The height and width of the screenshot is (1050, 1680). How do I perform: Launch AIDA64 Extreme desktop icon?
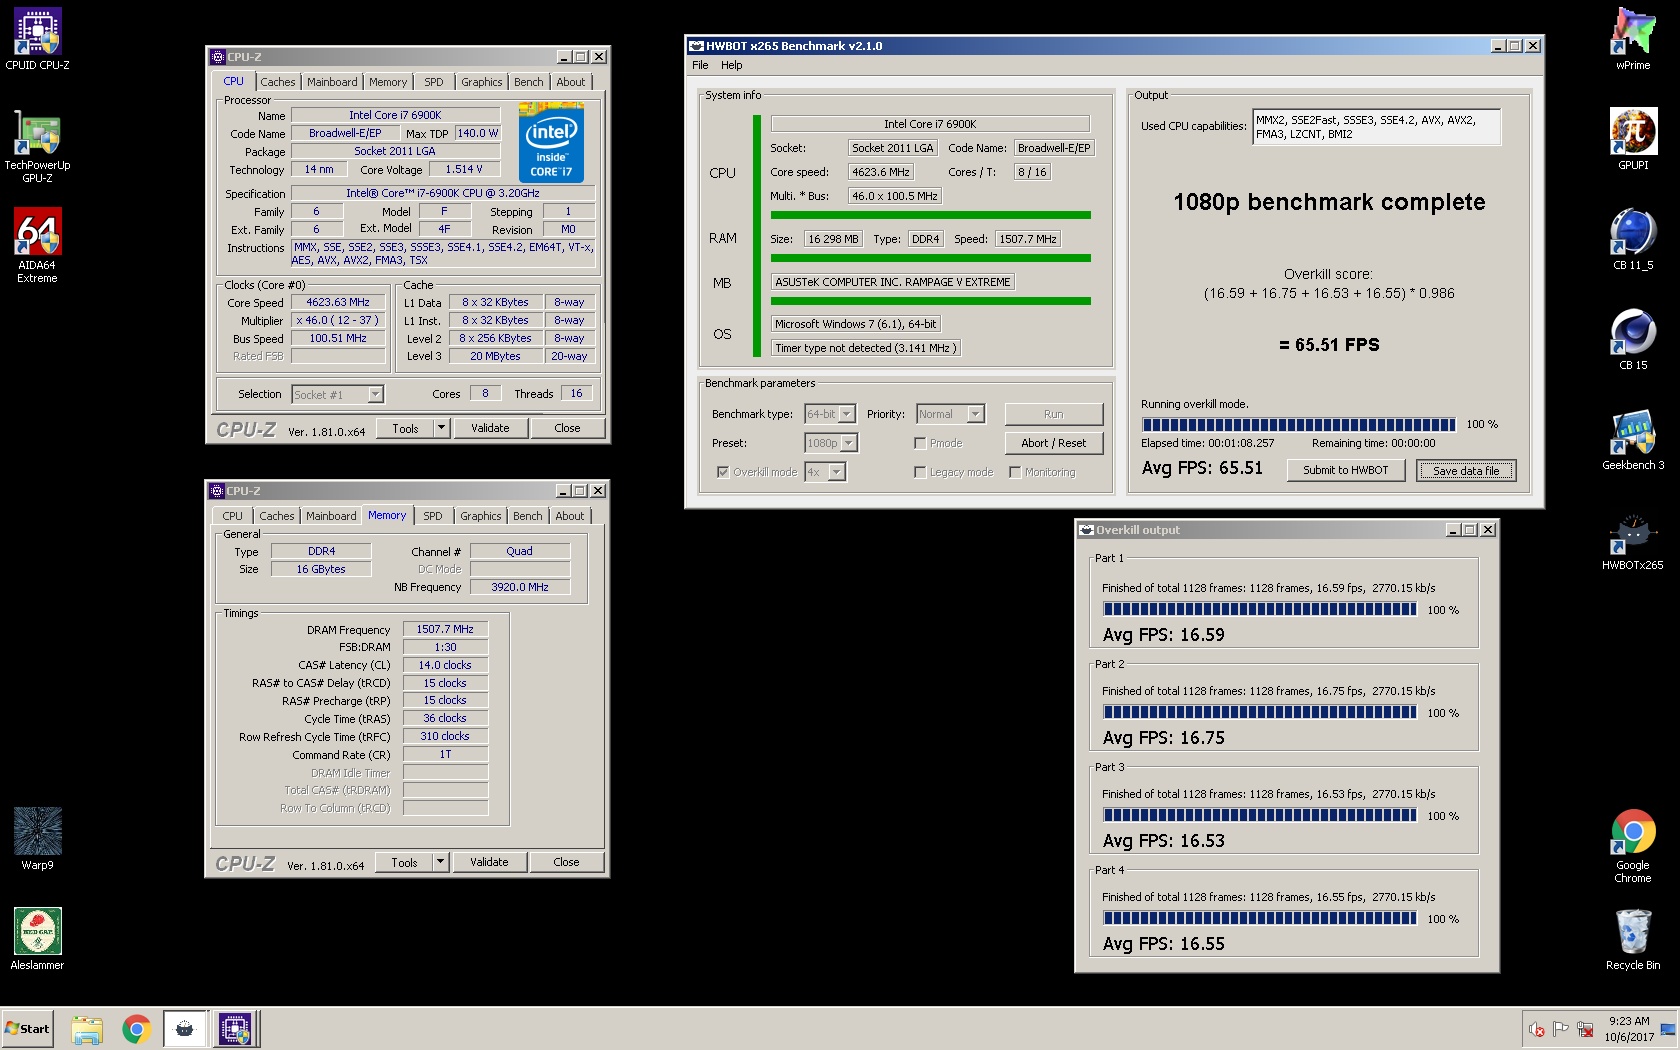[x=37, y=245]
